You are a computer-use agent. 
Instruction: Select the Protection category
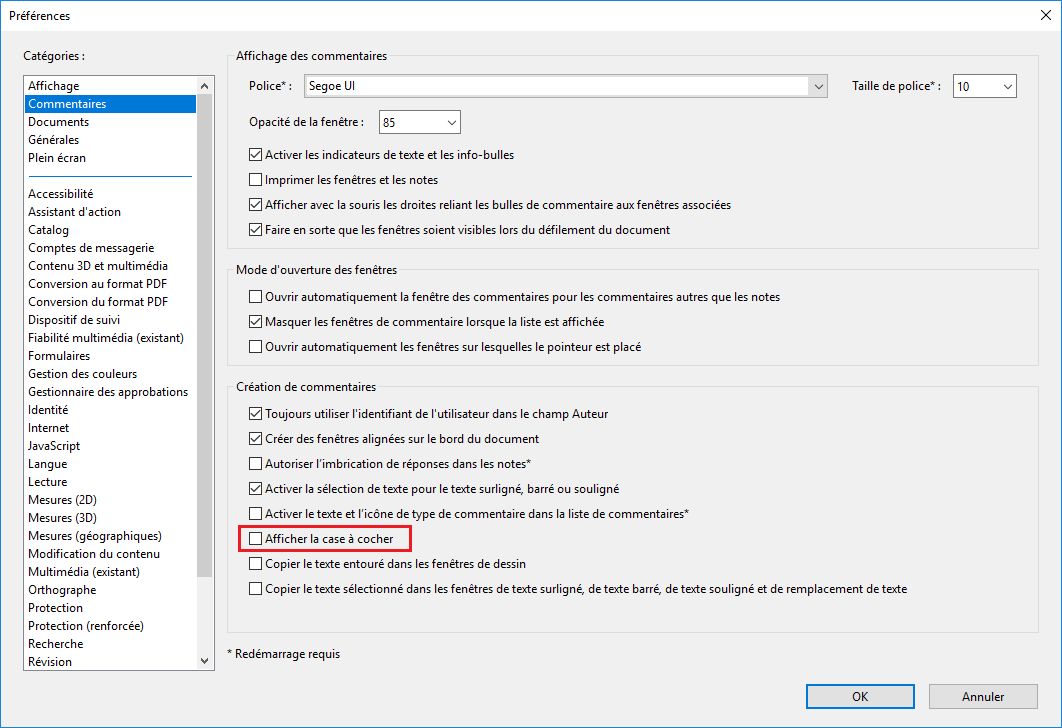(x=110, y=607)
